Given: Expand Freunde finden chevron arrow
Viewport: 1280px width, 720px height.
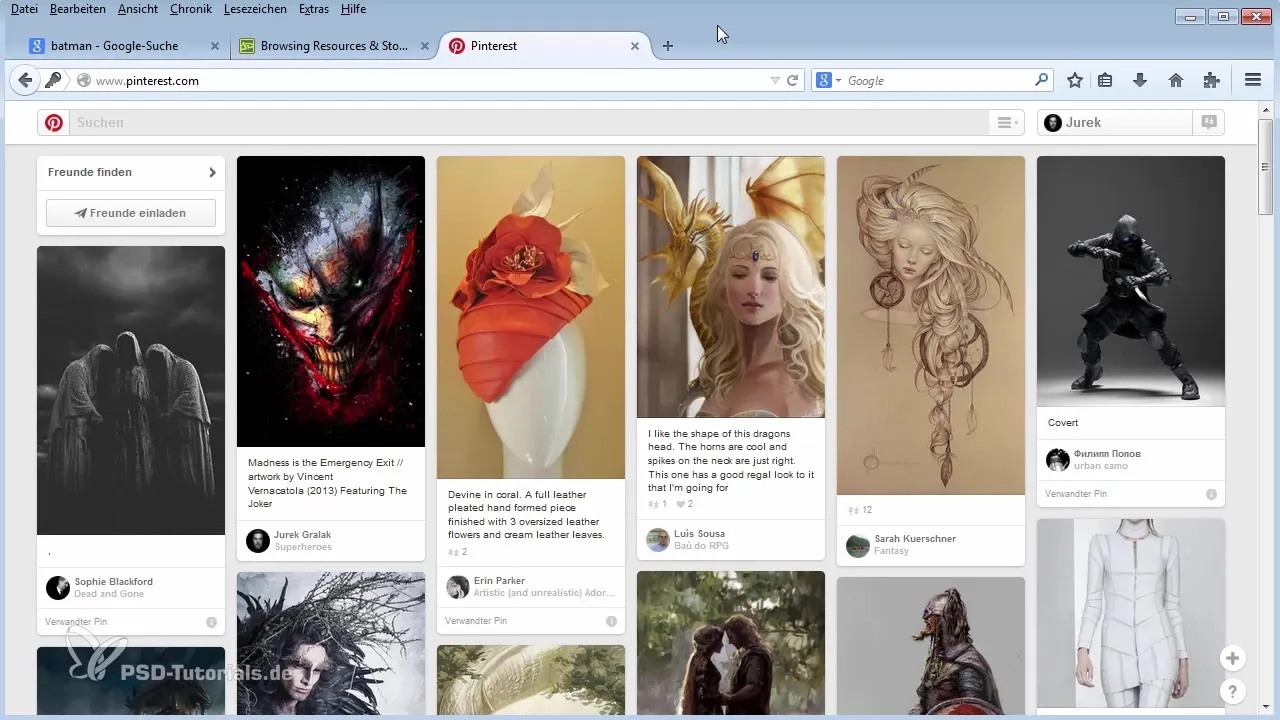Looking at the screenshot, I should click(x=212, y=172).
